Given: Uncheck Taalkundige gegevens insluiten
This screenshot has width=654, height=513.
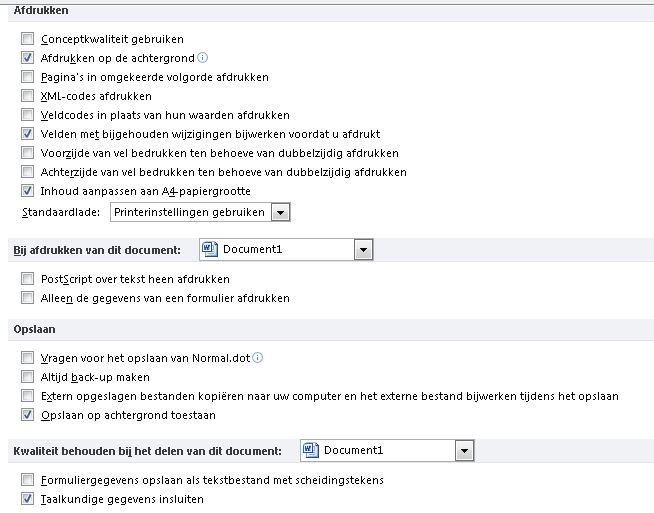Looking at the screenshot, I should tap(28, 498).
